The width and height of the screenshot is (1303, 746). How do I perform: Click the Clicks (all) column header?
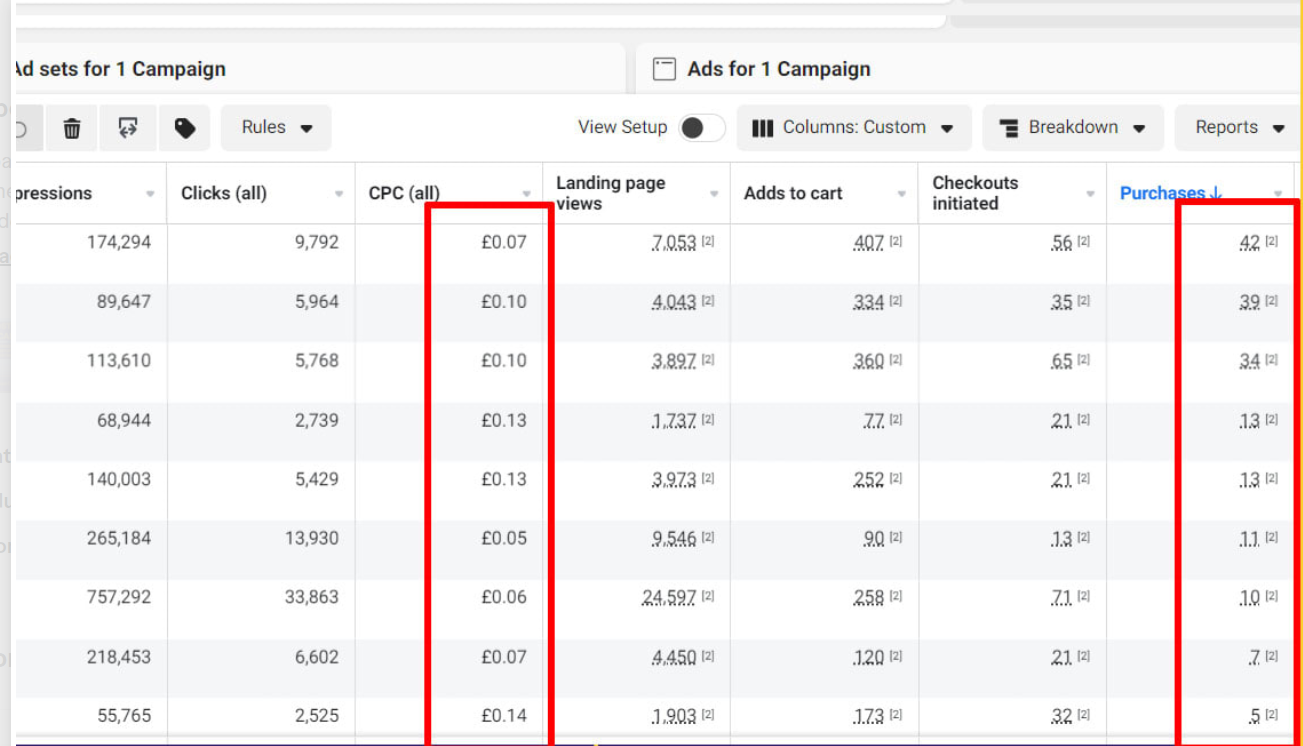tap(224, 194)
